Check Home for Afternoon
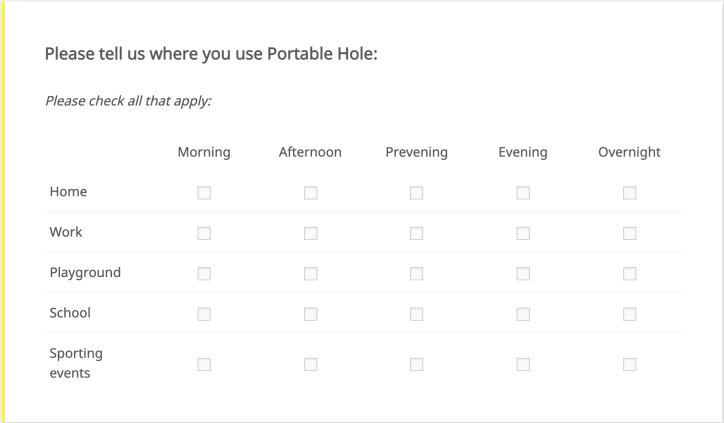The height and width of the screenshot is (423, 724). point(310,193)
